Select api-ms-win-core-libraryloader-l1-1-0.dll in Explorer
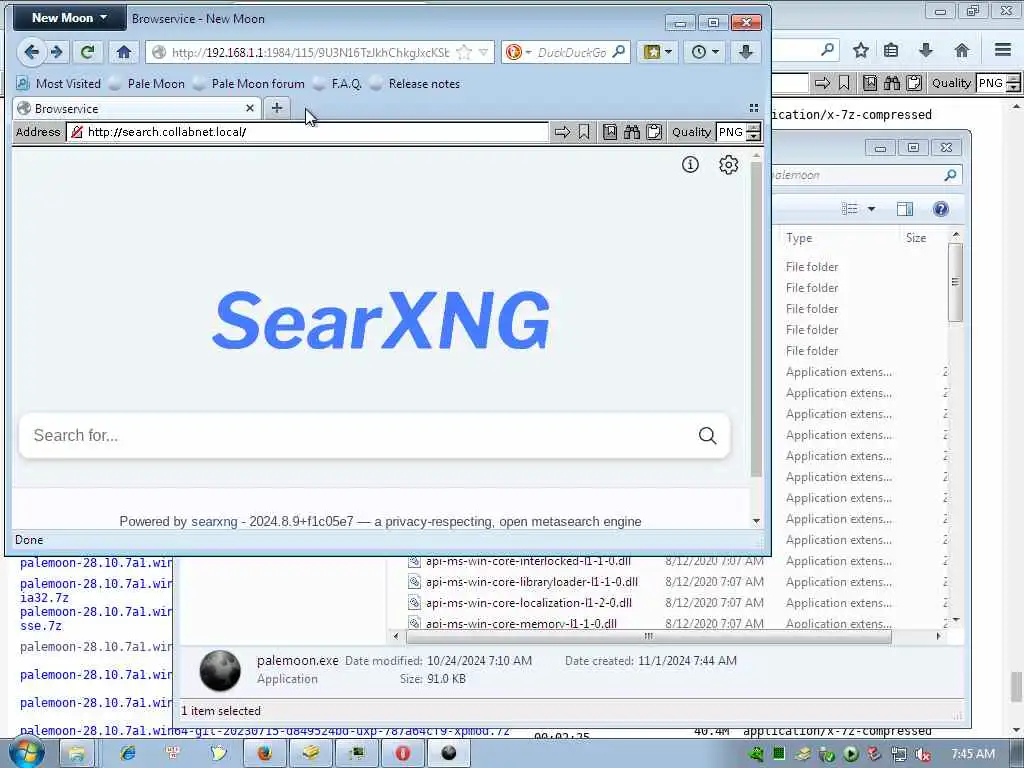The height and width of the screenshot is (768, 1024). coord(532,582)
